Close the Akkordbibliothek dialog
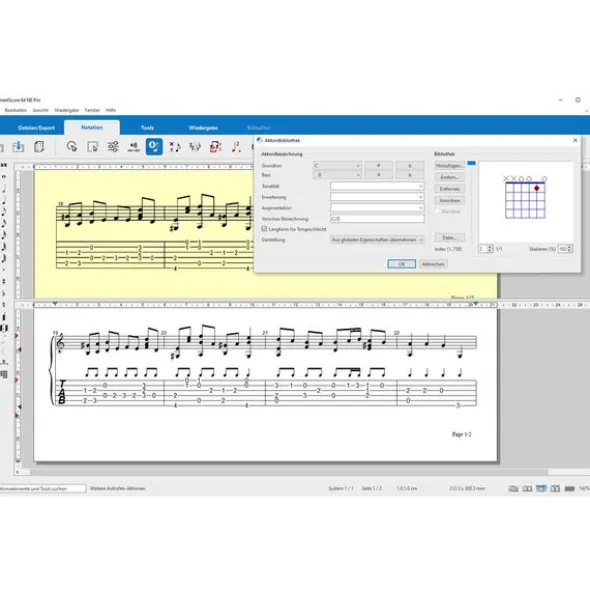Screen dimensions: 590x591 pyautogui.click(x=575, y=140)
